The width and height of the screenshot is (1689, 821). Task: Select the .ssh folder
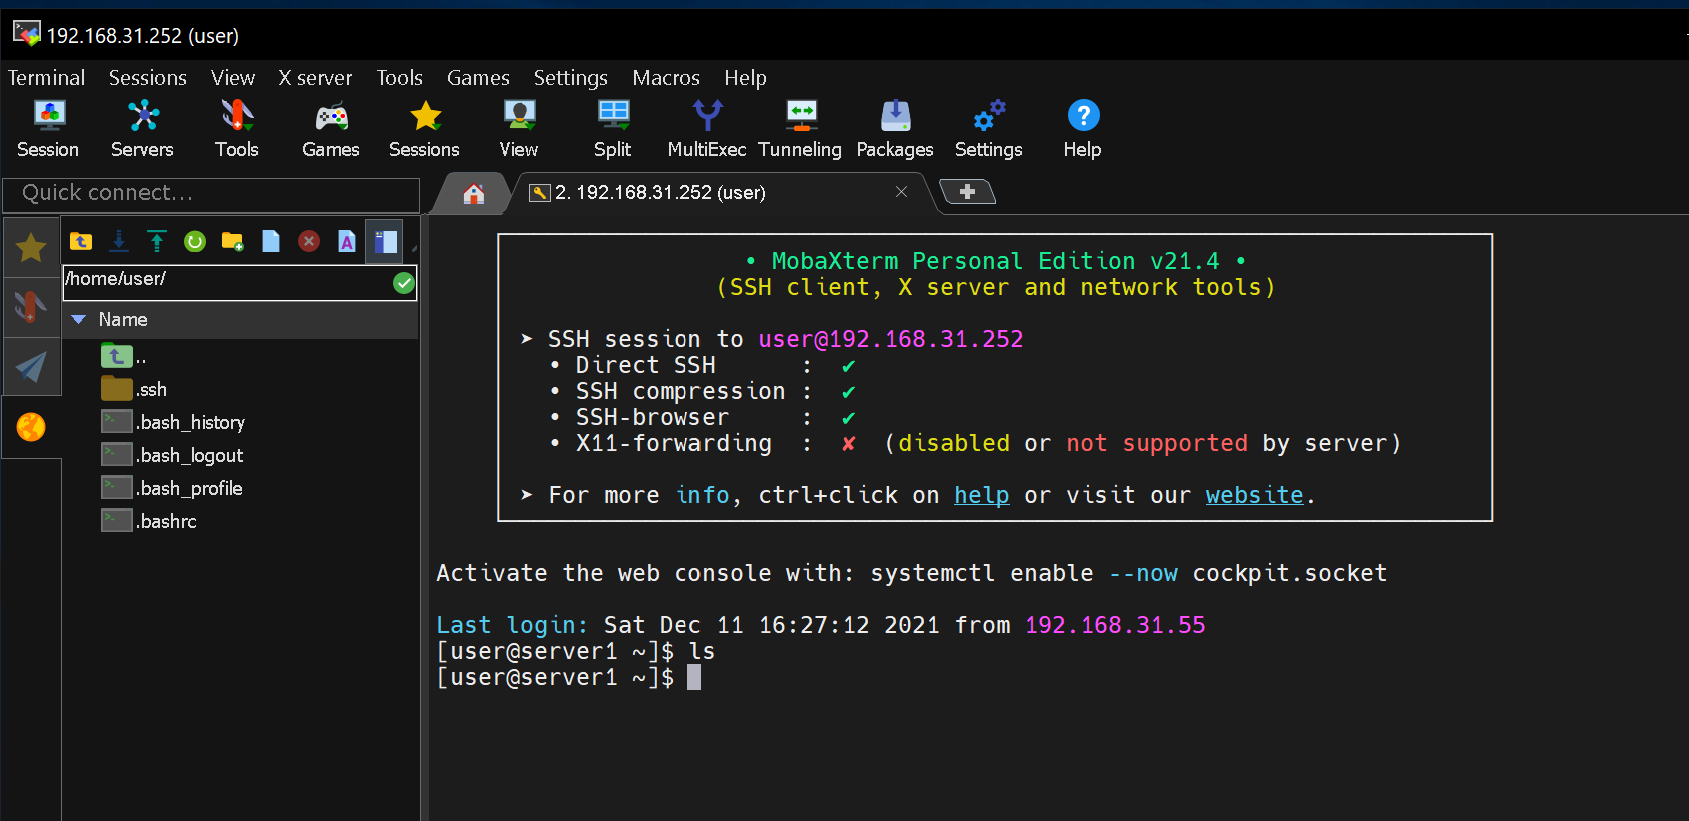click(134, 389)
